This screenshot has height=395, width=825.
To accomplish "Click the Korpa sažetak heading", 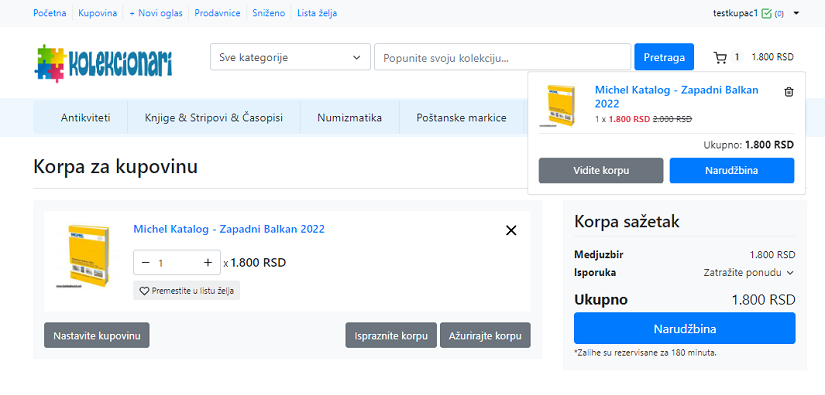I will pyautogui.click(x=627, y=222).
